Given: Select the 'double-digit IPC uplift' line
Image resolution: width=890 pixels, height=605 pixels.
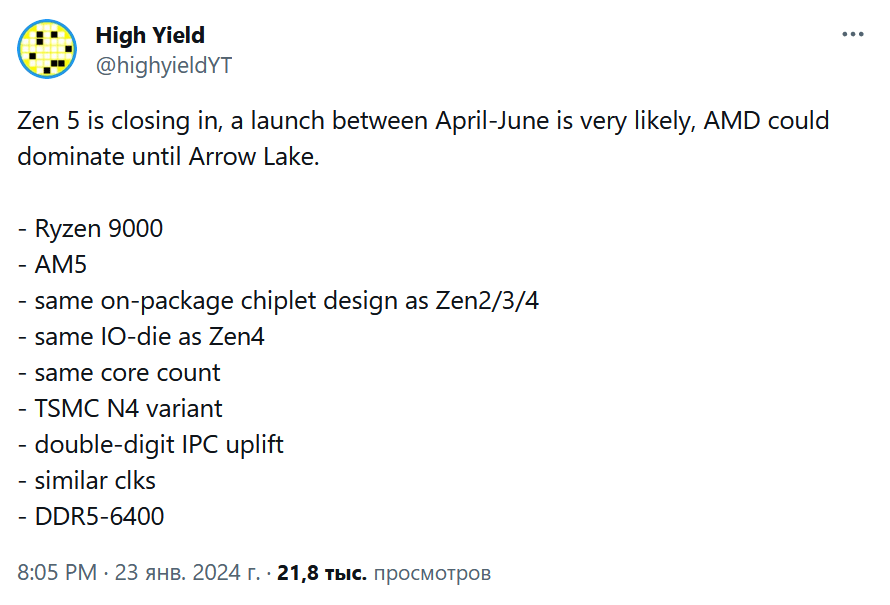Looking at the screenshot, I should [x=150, y=445].
